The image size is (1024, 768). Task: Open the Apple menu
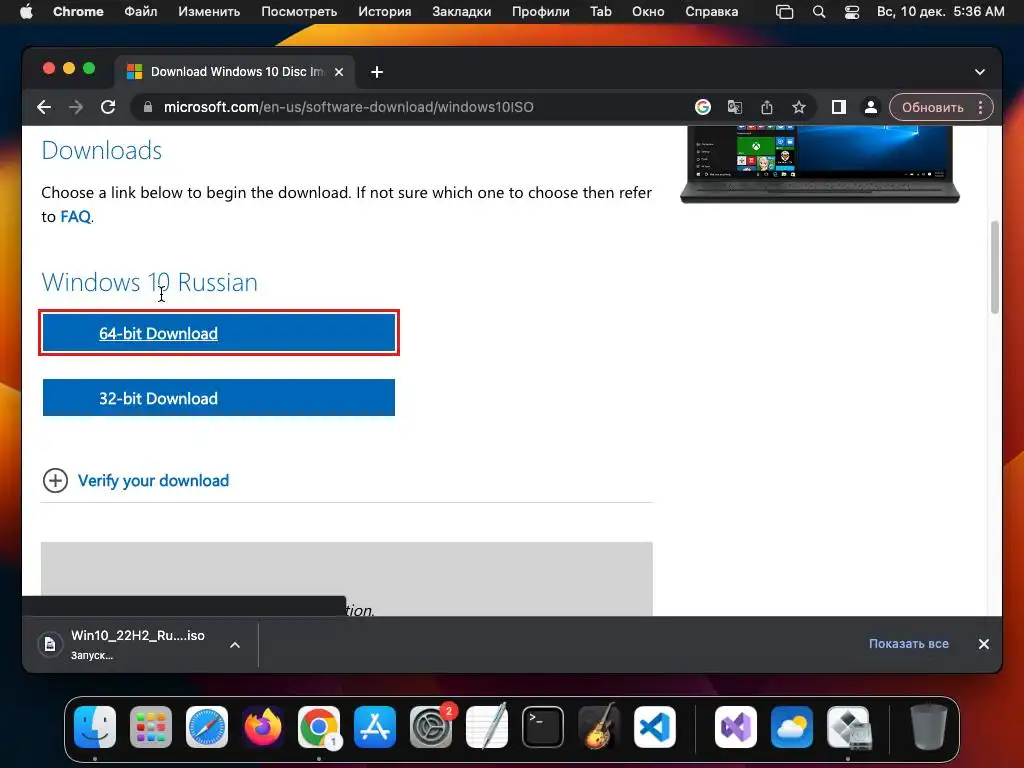coord(26,12)
